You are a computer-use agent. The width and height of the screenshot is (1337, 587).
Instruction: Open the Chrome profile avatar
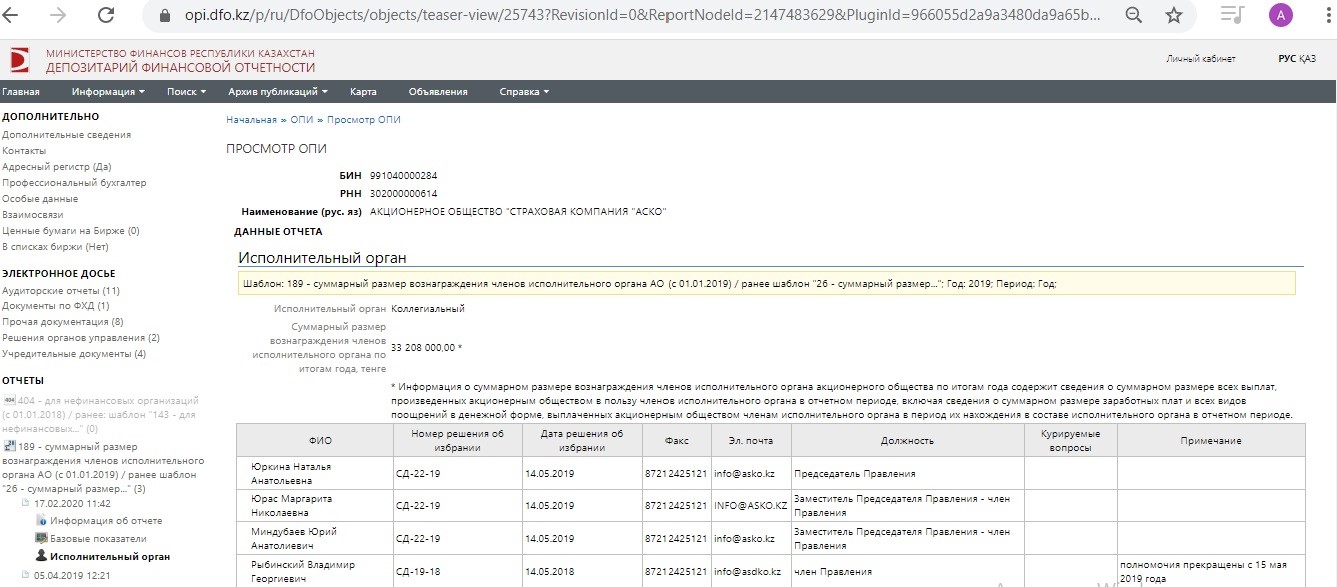click(1280, 15)
